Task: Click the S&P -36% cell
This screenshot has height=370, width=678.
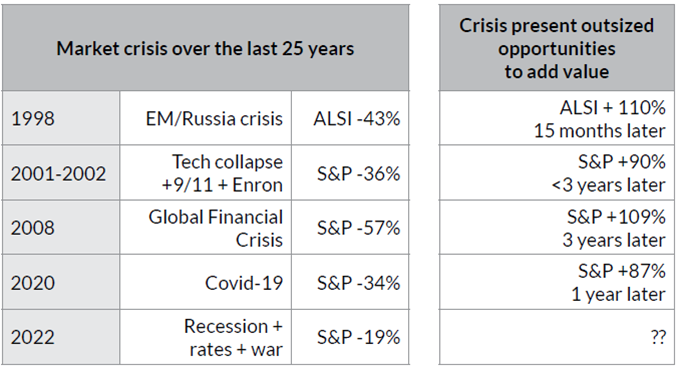Action: [350, 172]
